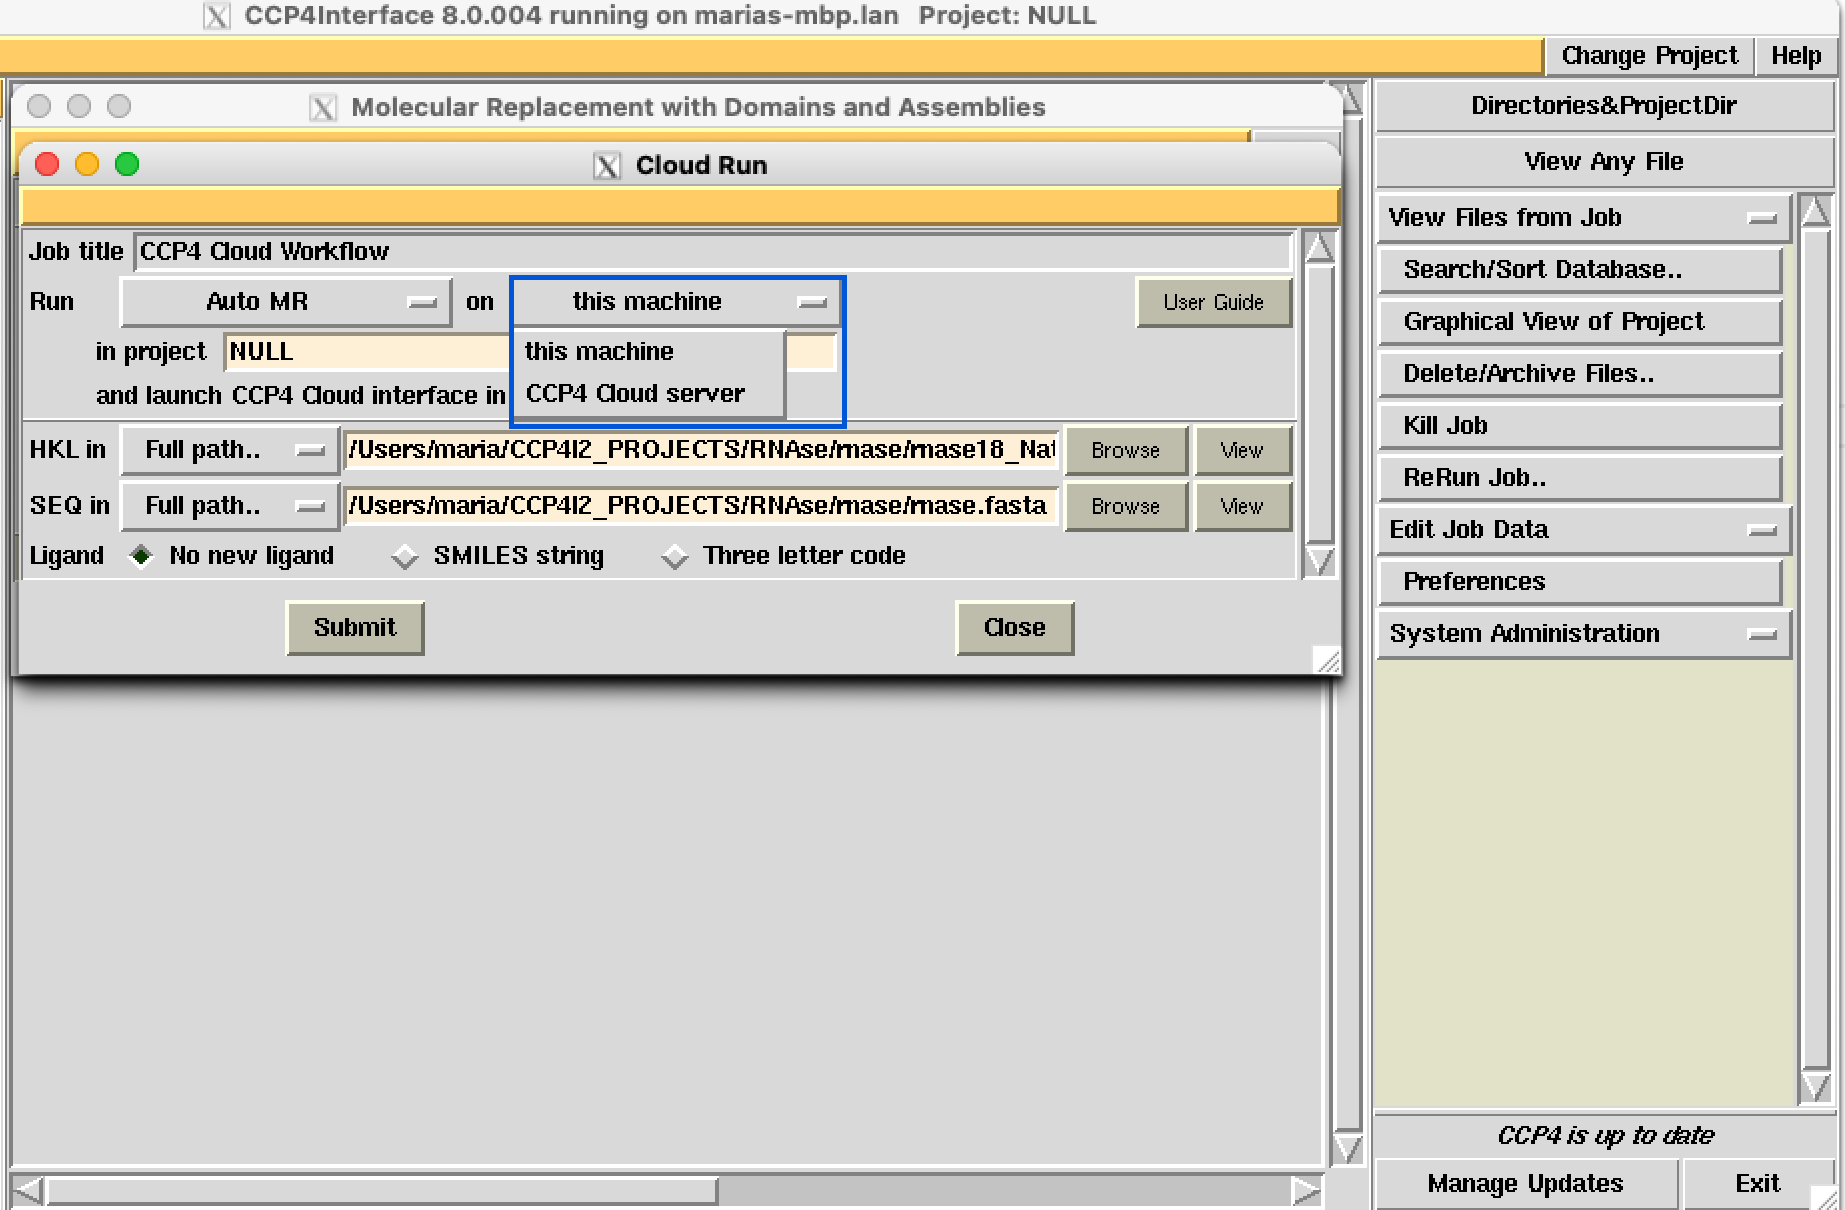Collapse the View Files from Job section
1845x1210 pixels.
pyautogui.click(x=1764, y=217)
